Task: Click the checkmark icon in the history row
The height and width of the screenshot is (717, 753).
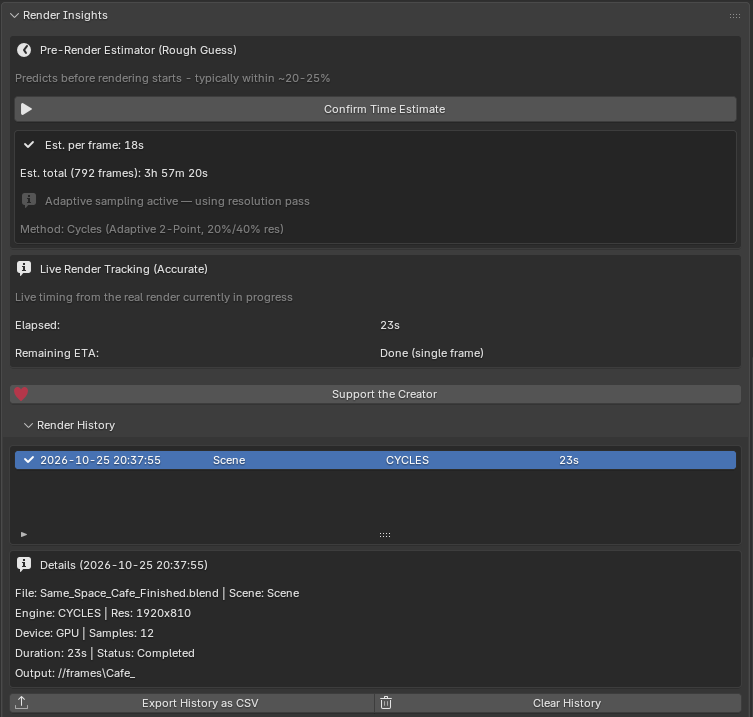Action: click(29, 460)
